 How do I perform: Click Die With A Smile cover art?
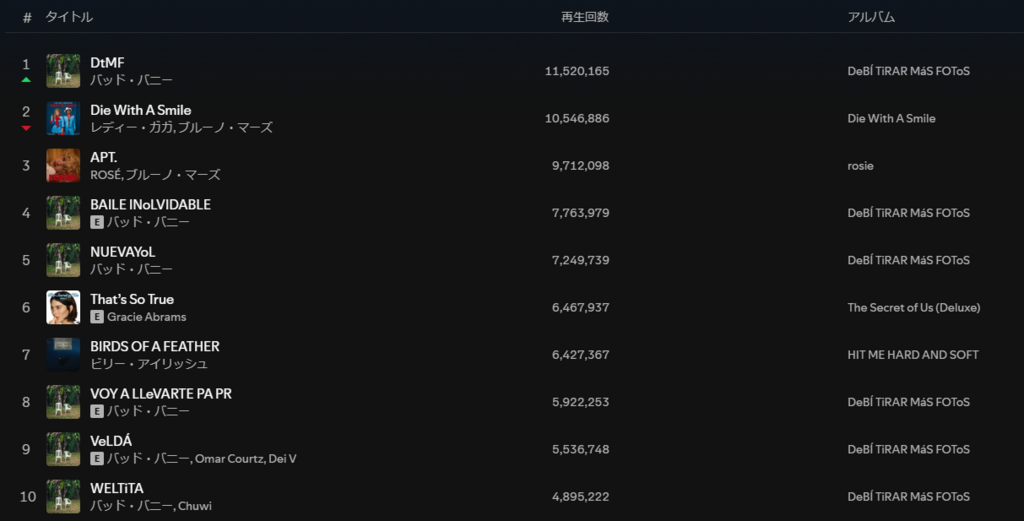63,118
